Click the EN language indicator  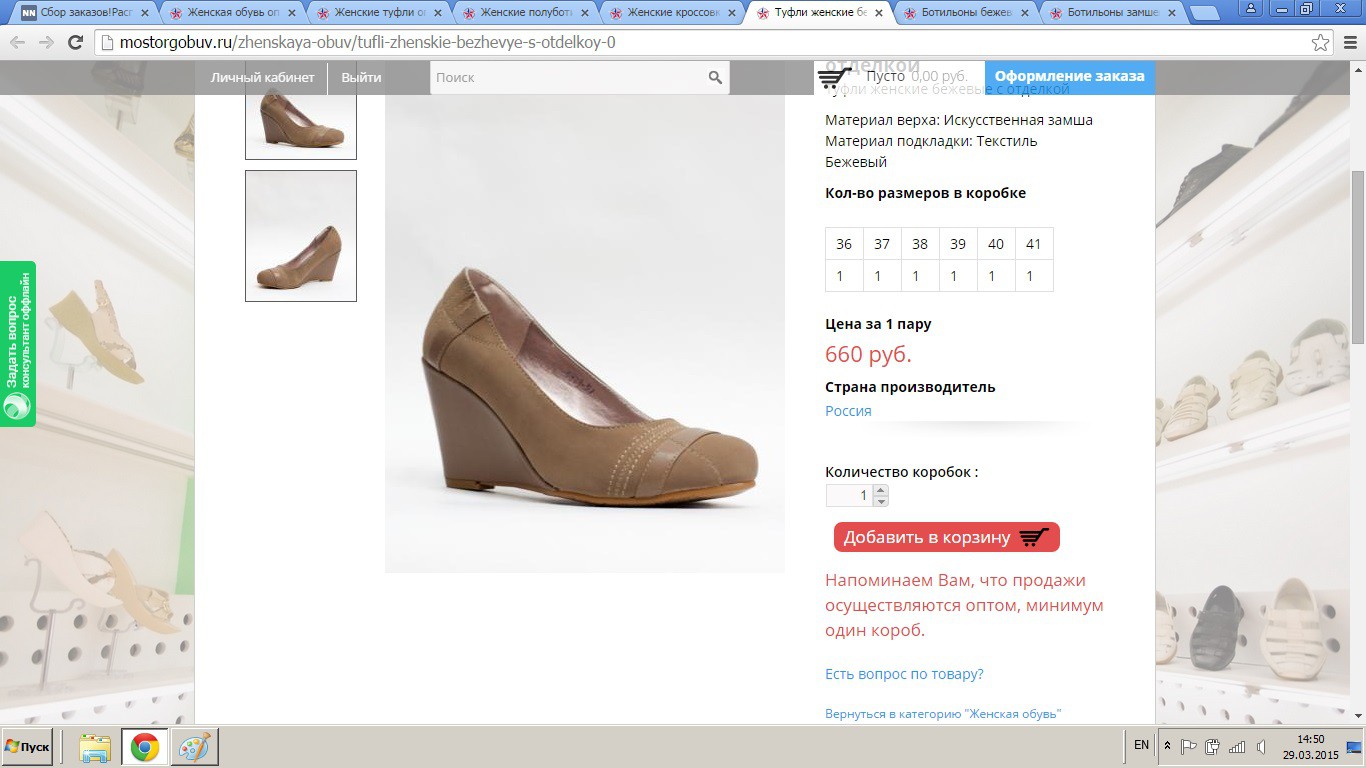tap(1142, 745)
